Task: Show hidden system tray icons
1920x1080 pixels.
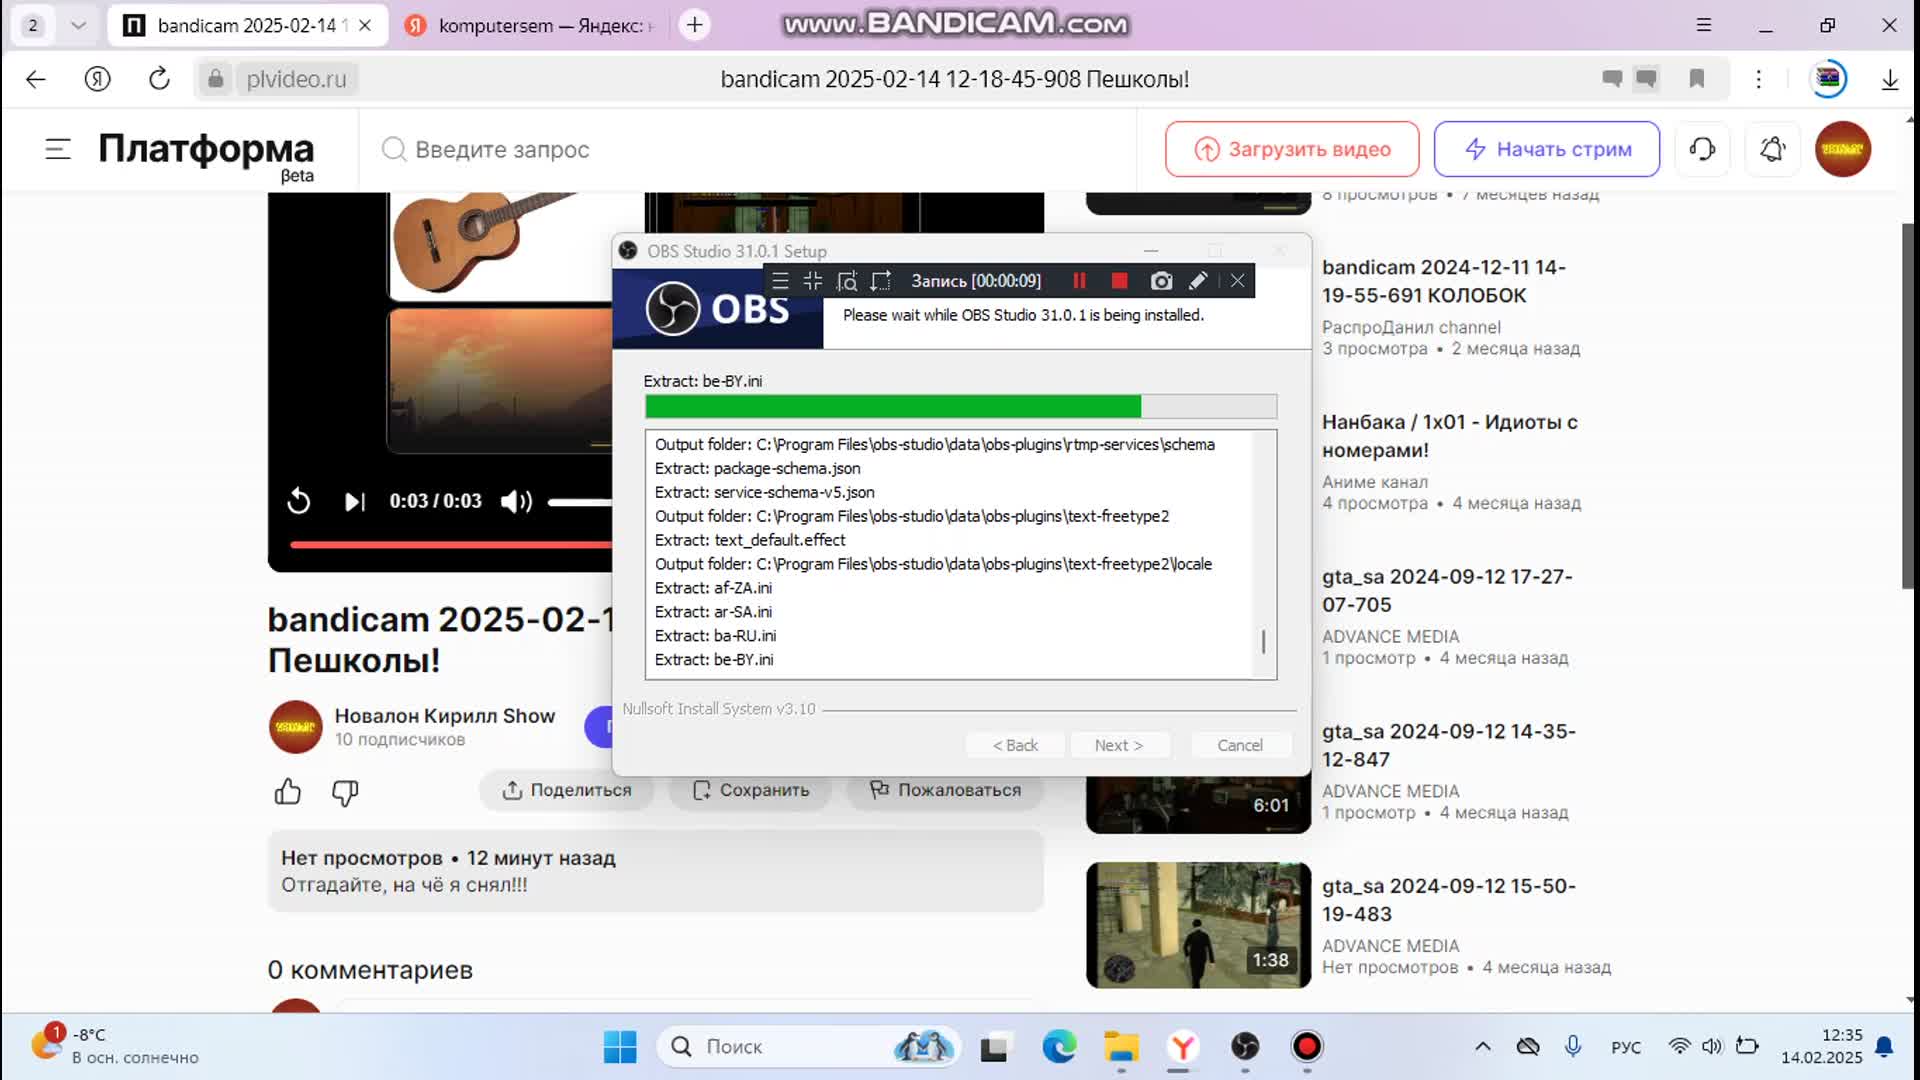Action: pos(1482,1046)
